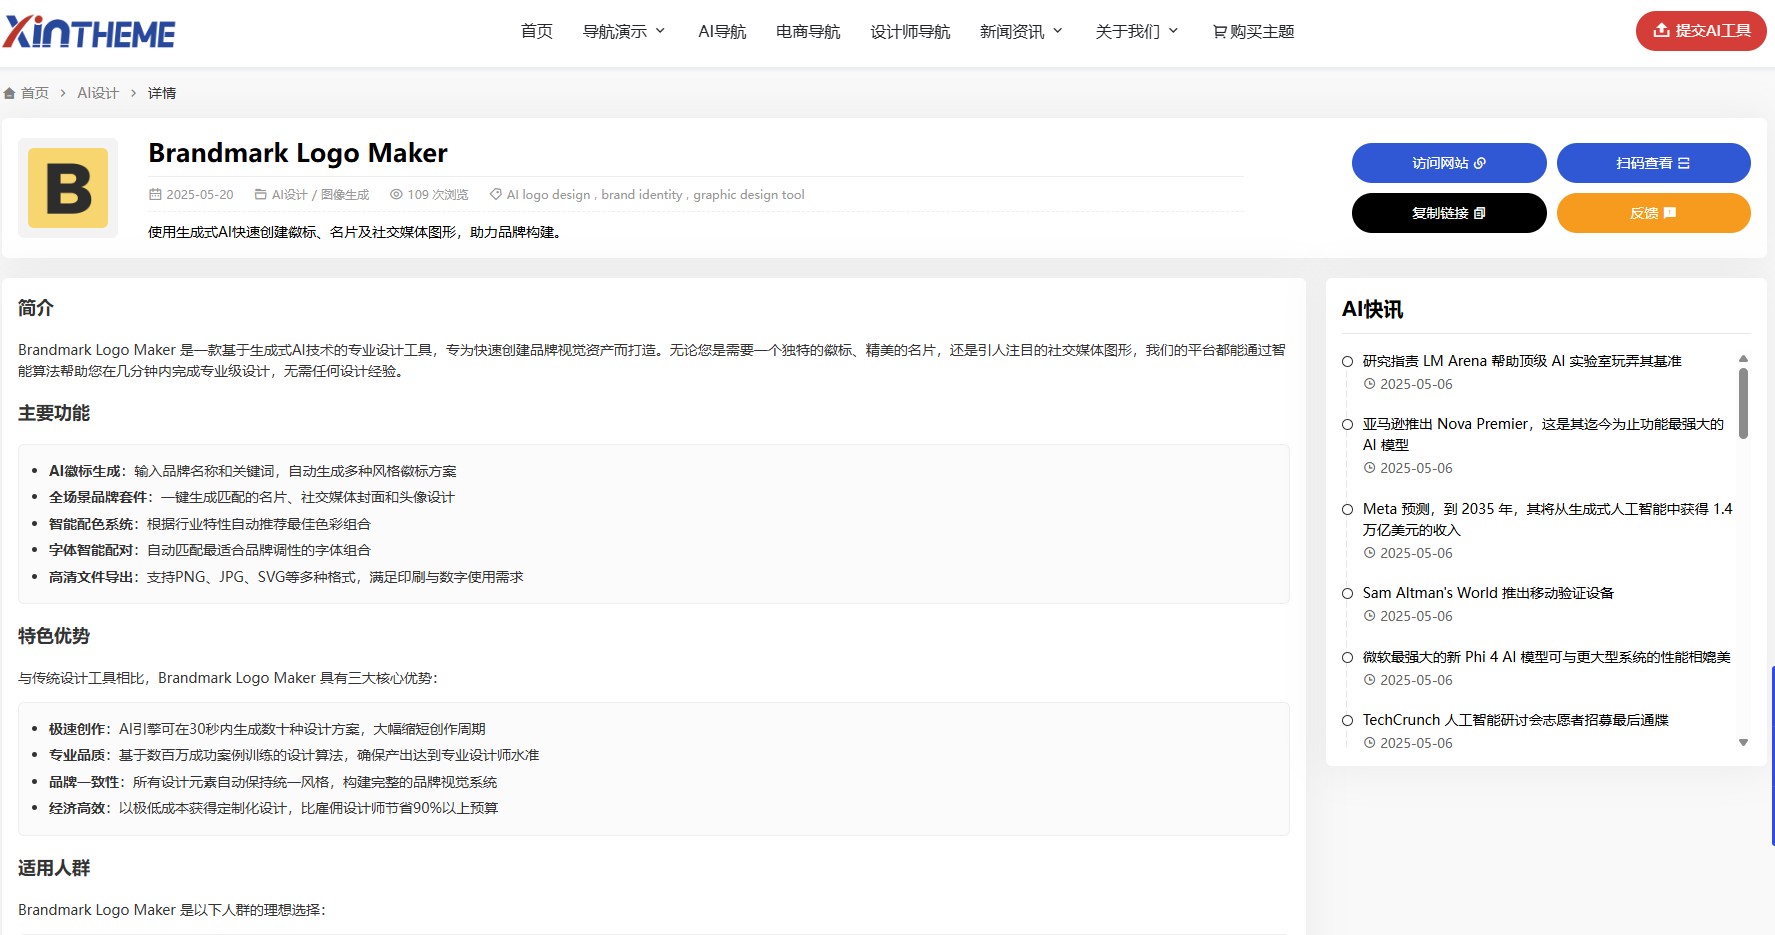Open 微软 Phi 4 AI news item
The width and height of the screenshot is (1775, 935).
coord(1546,657)
